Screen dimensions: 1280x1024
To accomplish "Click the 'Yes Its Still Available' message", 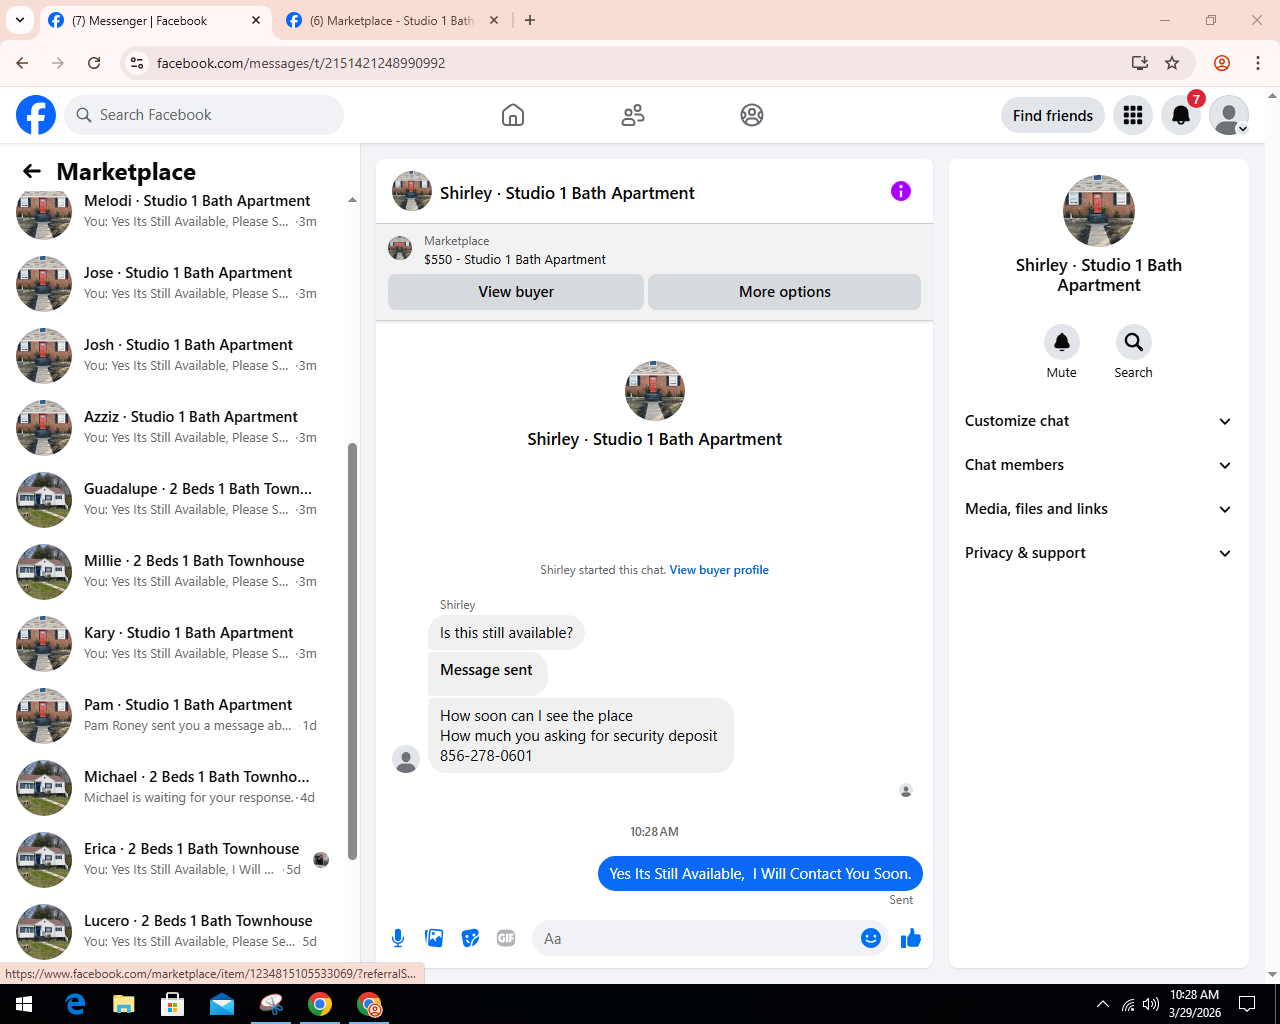I will 760,874.
